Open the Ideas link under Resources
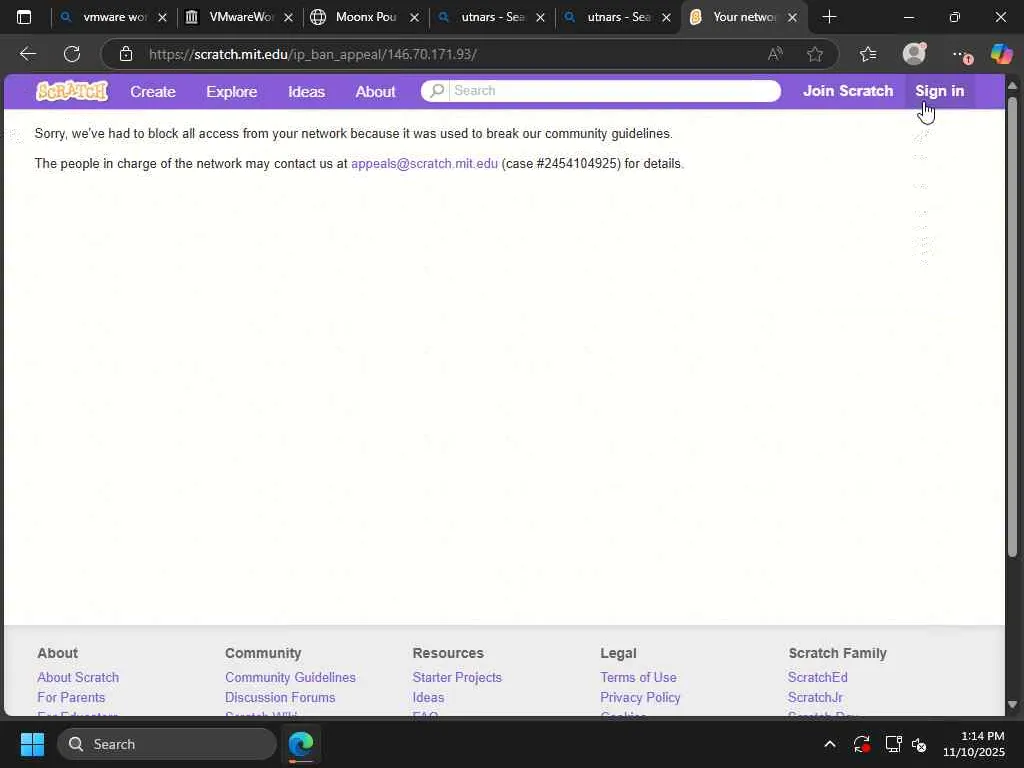Viewport: 1024px width, 768px height. [428, 697]
